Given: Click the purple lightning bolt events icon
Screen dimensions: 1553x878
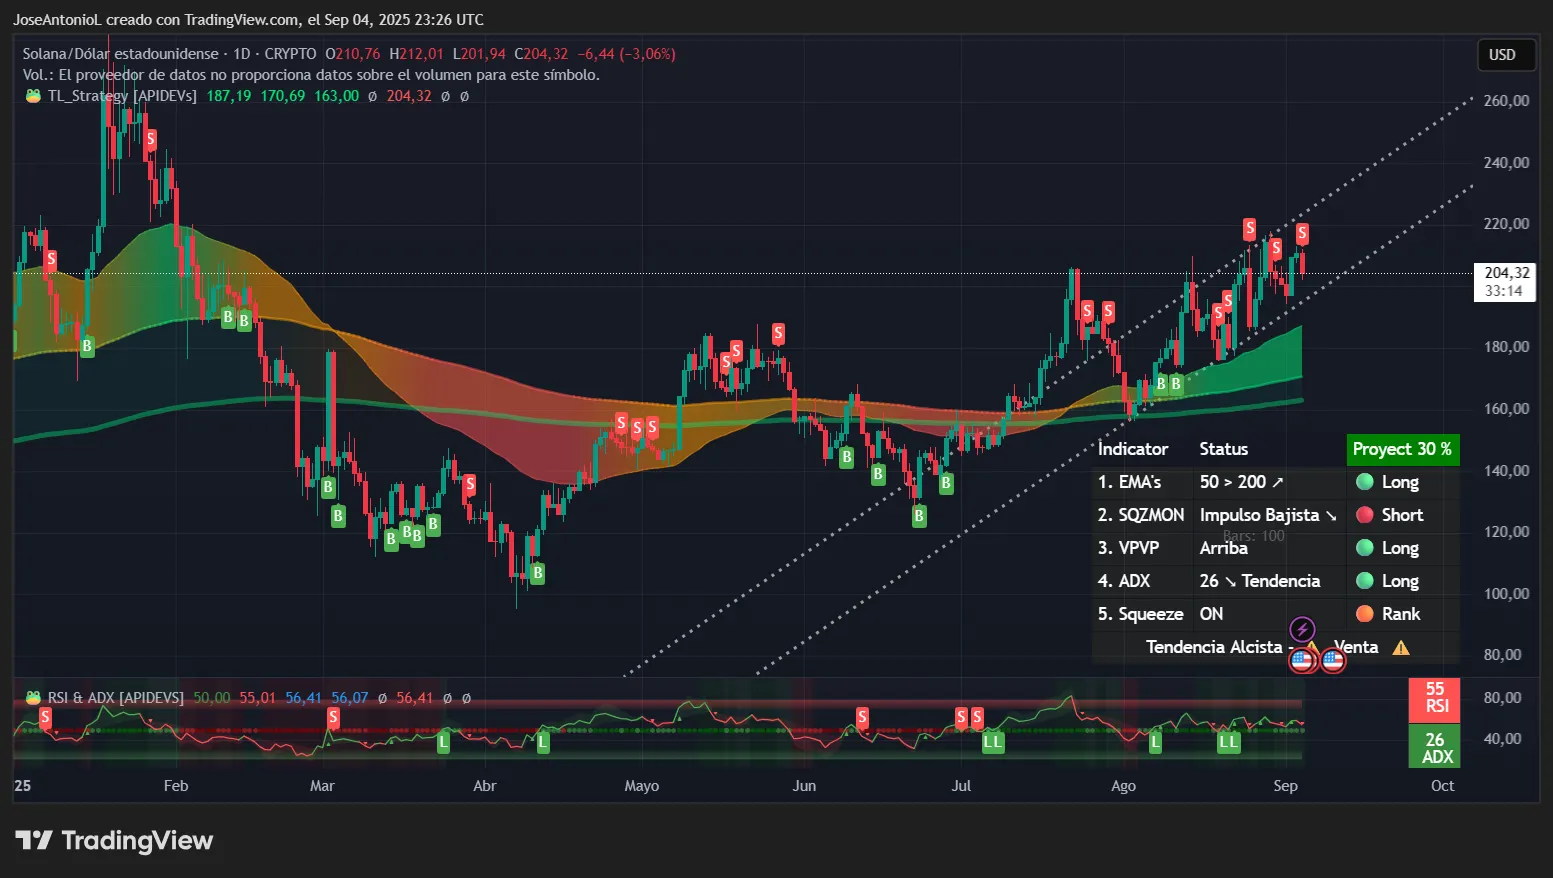Looking at the screenshot, I should click(x=1302, y=629).
